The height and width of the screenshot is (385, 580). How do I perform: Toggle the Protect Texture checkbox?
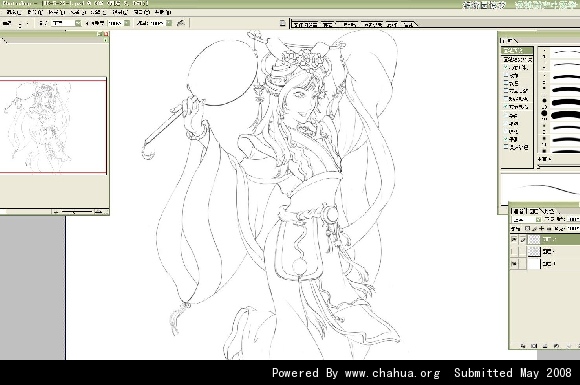506,147
